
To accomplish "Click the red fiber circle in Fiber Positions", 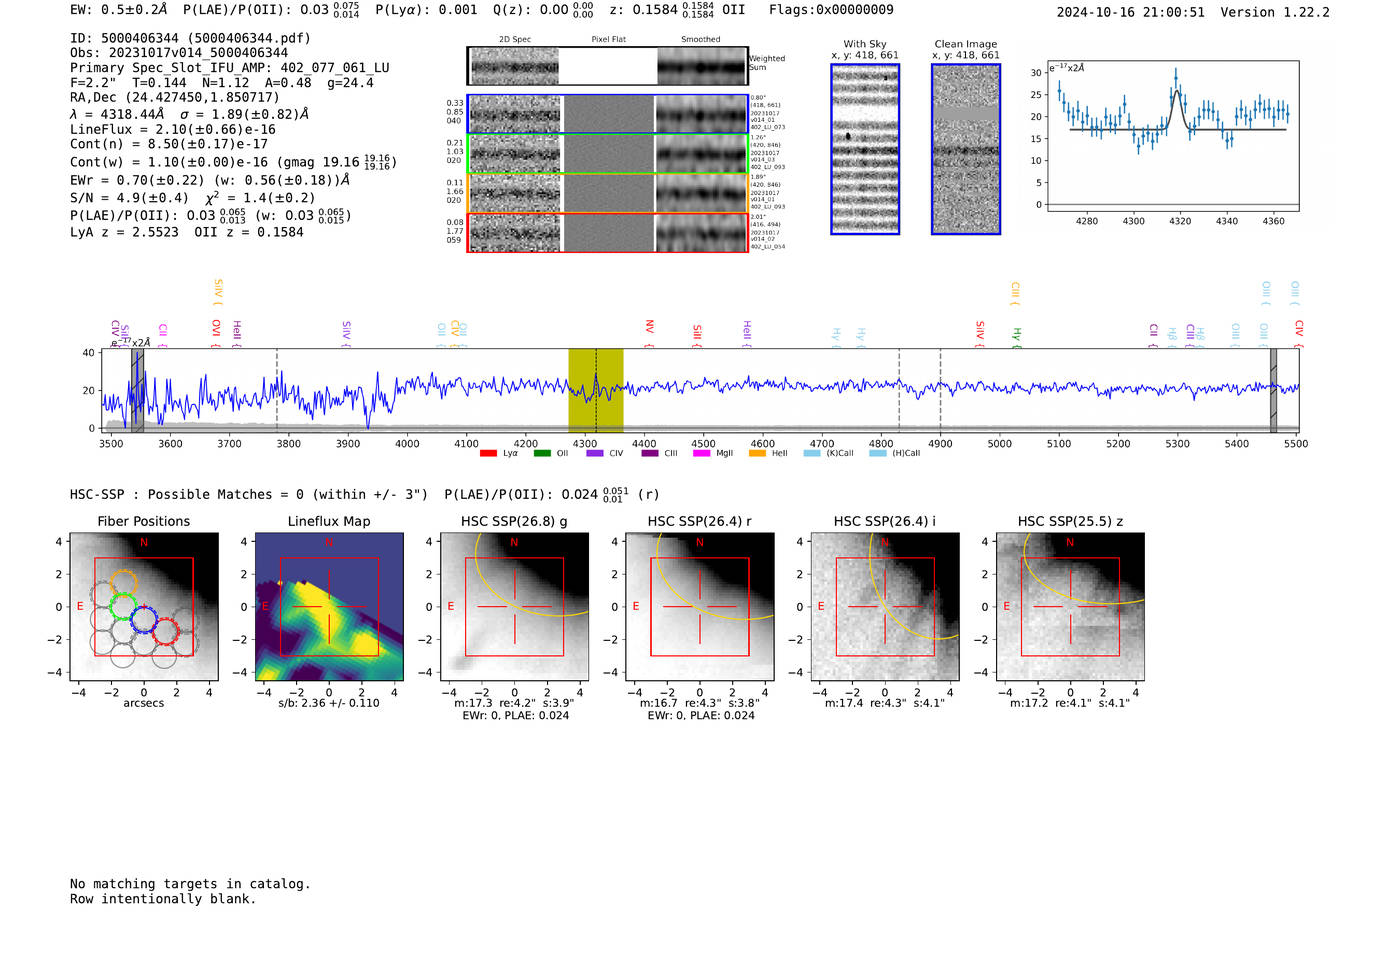I will click(166, 632).
